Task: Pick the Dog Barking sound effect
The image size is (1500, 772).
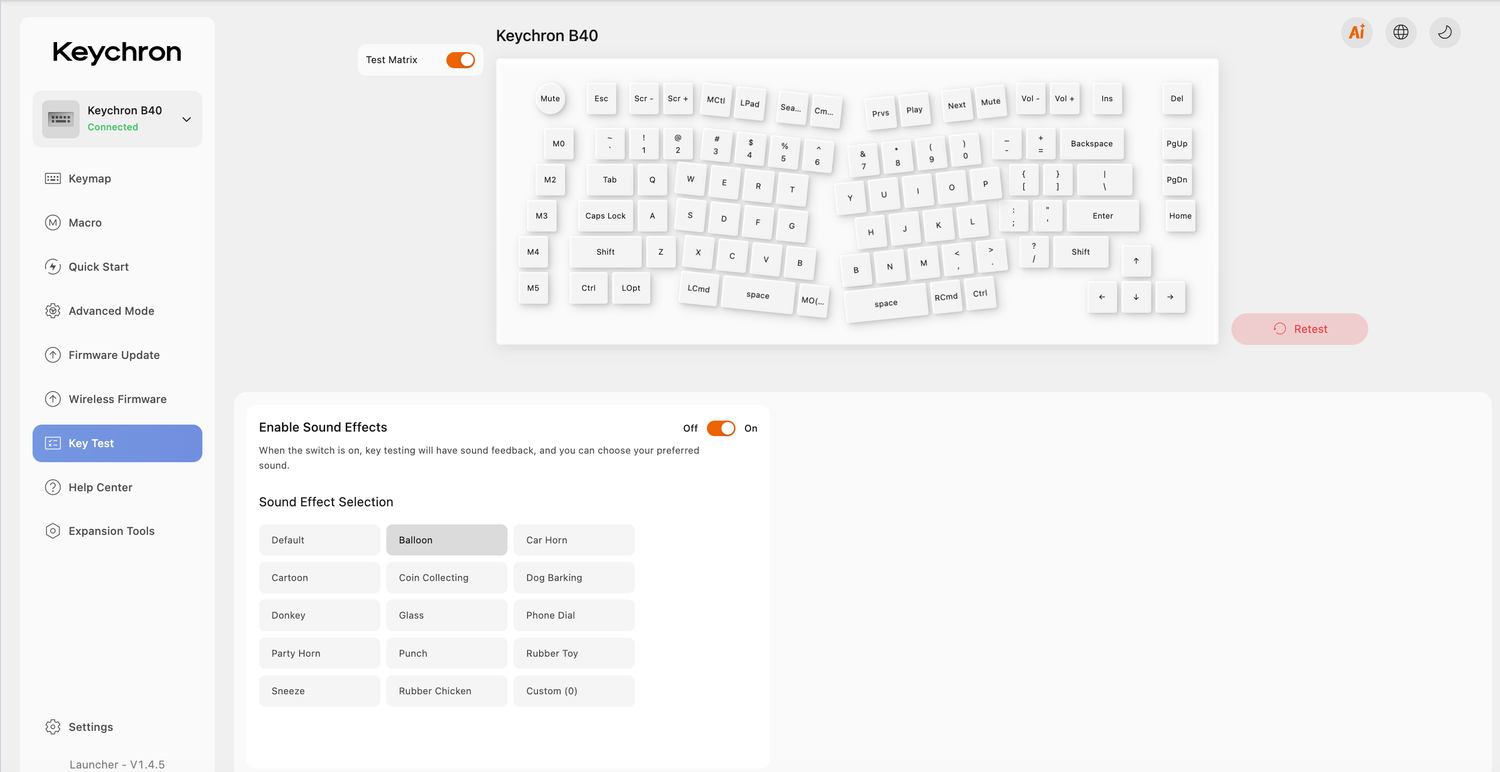Action: coord(574,578)
